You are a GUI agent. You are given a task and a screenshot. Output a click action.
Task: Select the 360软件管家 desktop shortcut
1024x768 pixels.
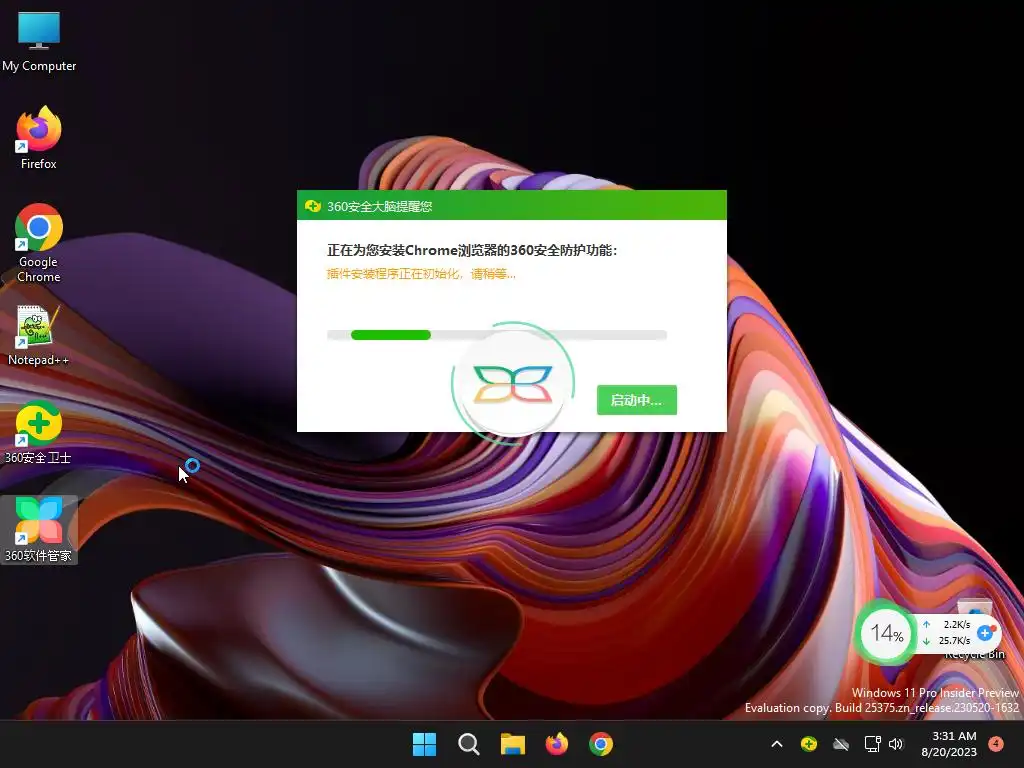click(39, 530)
